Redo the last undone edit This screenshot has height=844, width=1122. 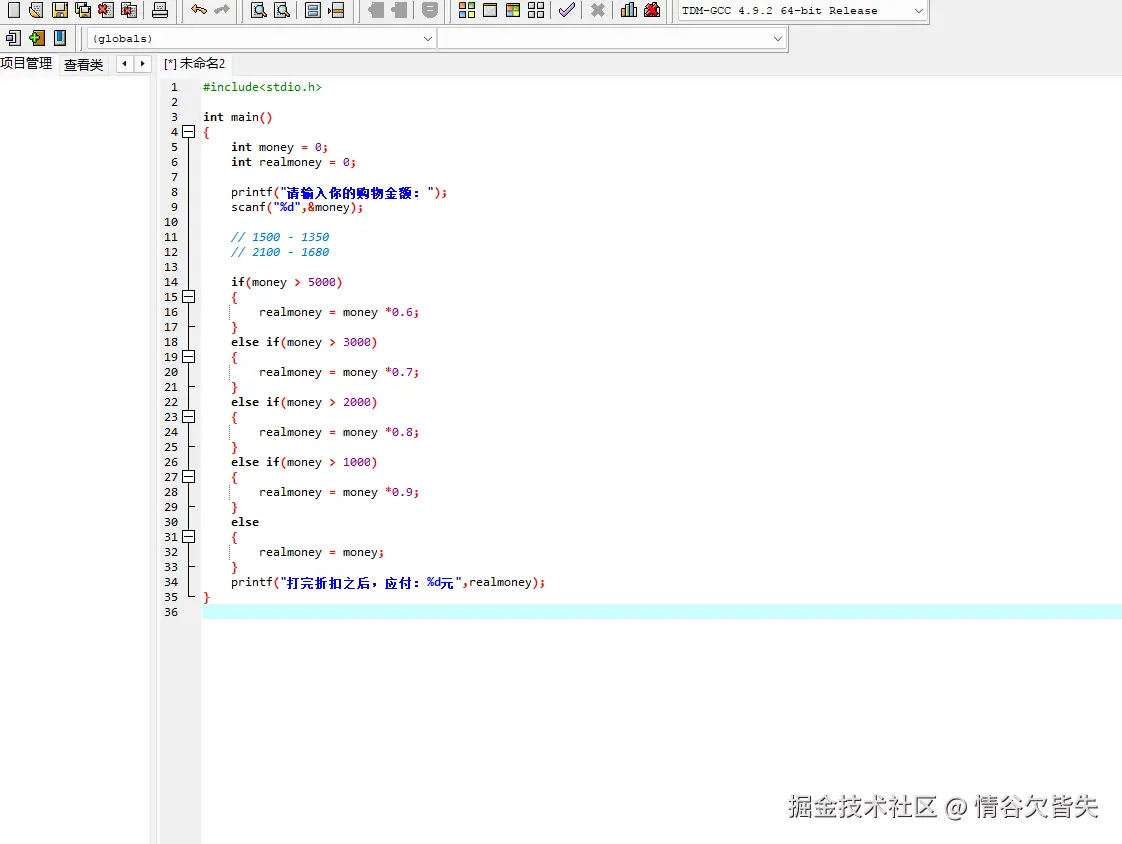click(x=222, y=10)
